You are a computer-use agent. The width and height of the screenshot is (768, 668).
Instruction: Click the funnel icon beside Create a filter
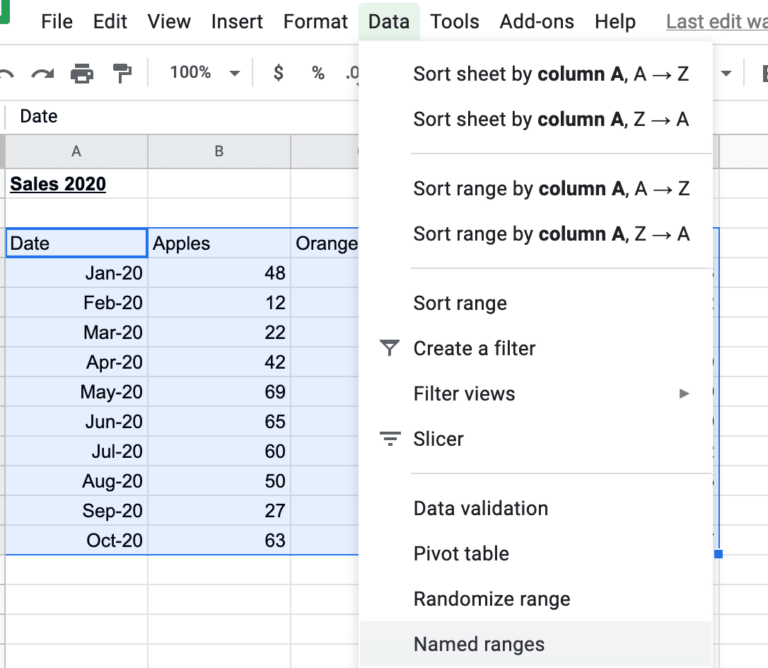(389, 348)
